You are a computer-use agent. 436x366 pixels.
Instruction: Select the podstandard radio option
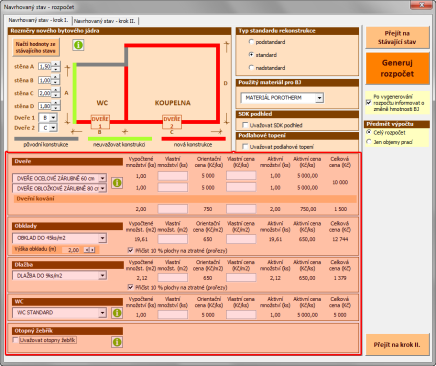(x=251, y=42)
